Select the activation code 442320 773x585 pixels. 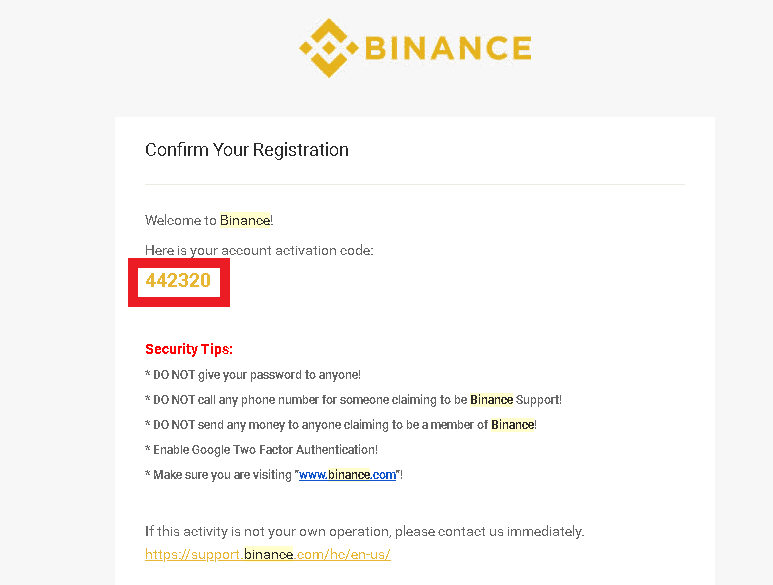178,280
